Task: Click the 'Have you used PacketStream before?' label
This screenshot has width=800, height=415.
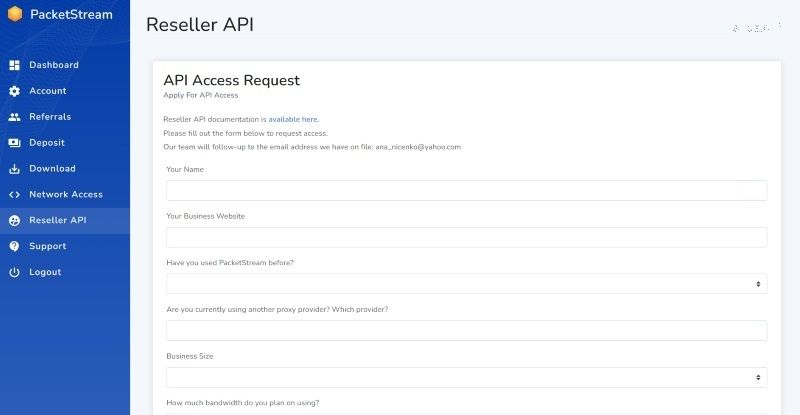Action: [x=230, y=263]
